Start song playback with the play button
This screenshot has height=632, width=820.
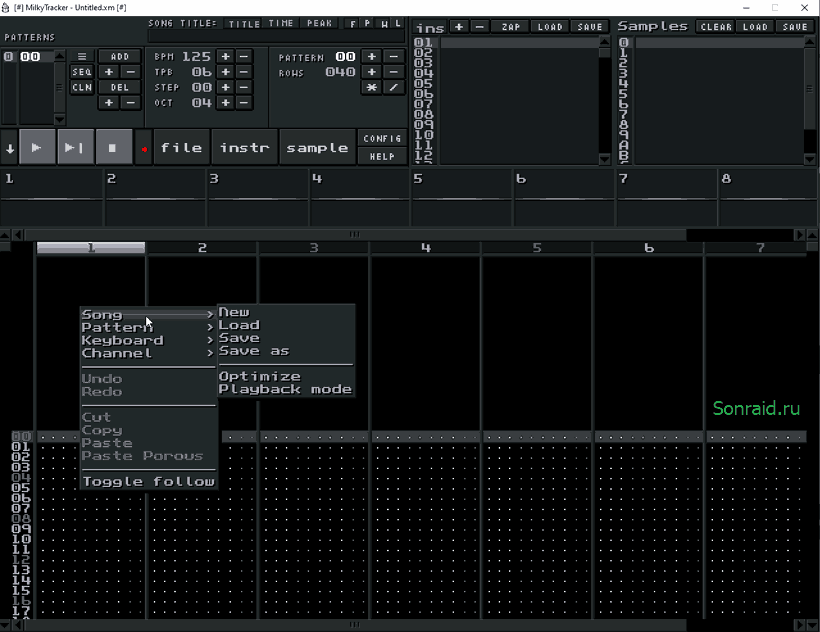click(x=37, y=147)
